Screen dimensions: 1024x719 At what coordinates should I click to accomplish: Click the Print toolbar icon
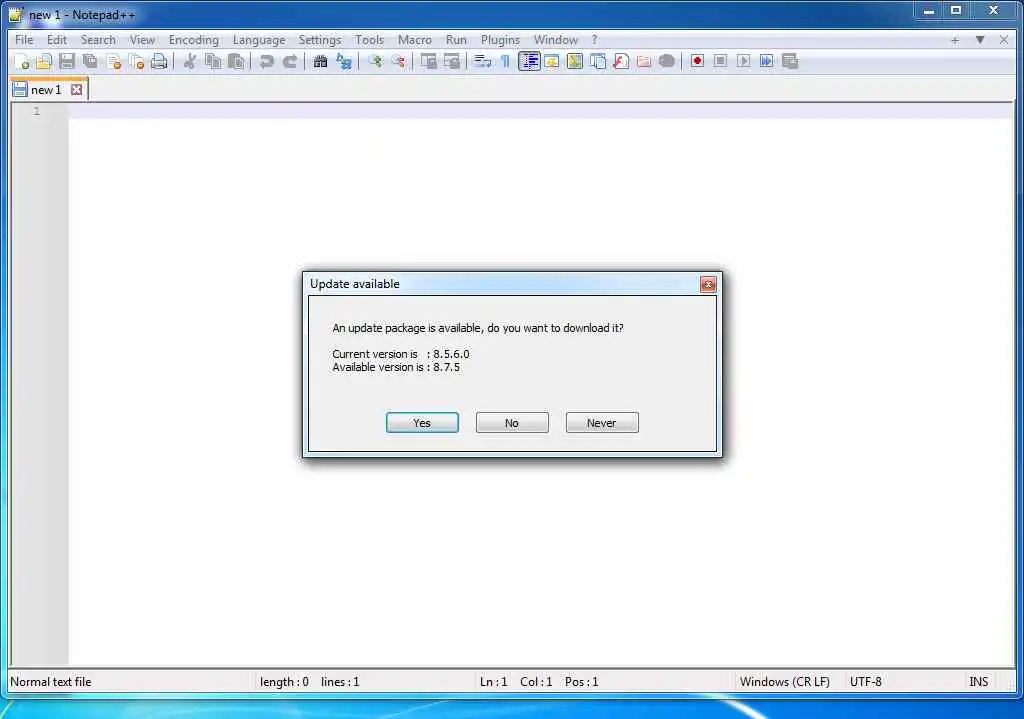159,61
